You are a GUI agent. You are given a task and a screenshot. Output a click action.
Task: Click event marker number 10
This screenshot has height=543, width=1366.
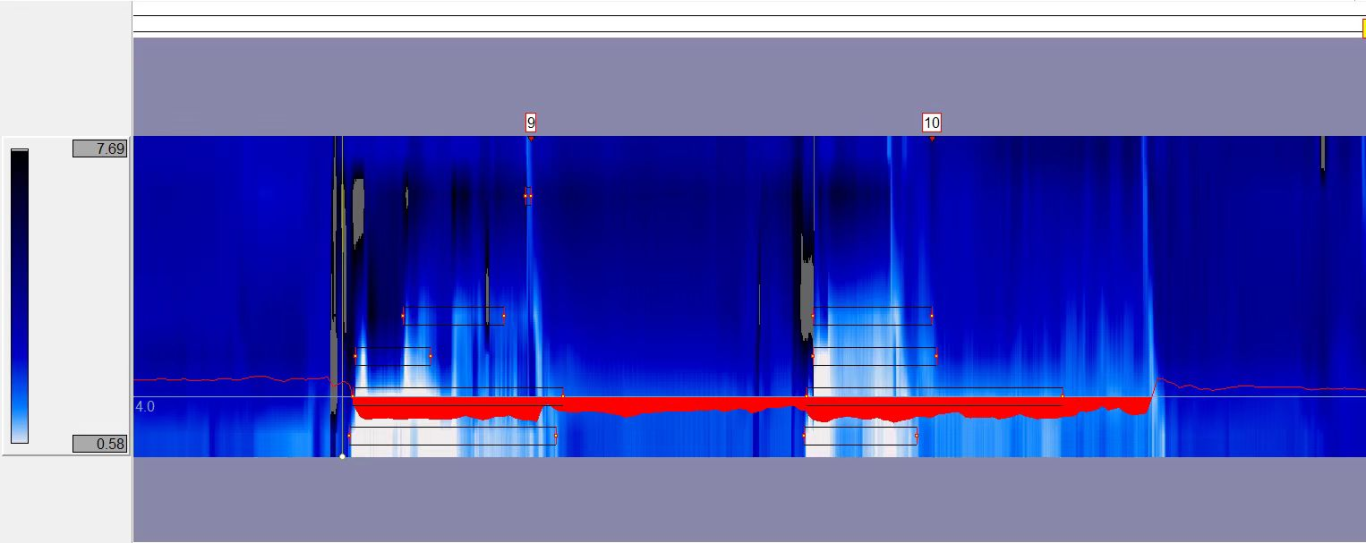pyautogui.click(x=931, y=123)
